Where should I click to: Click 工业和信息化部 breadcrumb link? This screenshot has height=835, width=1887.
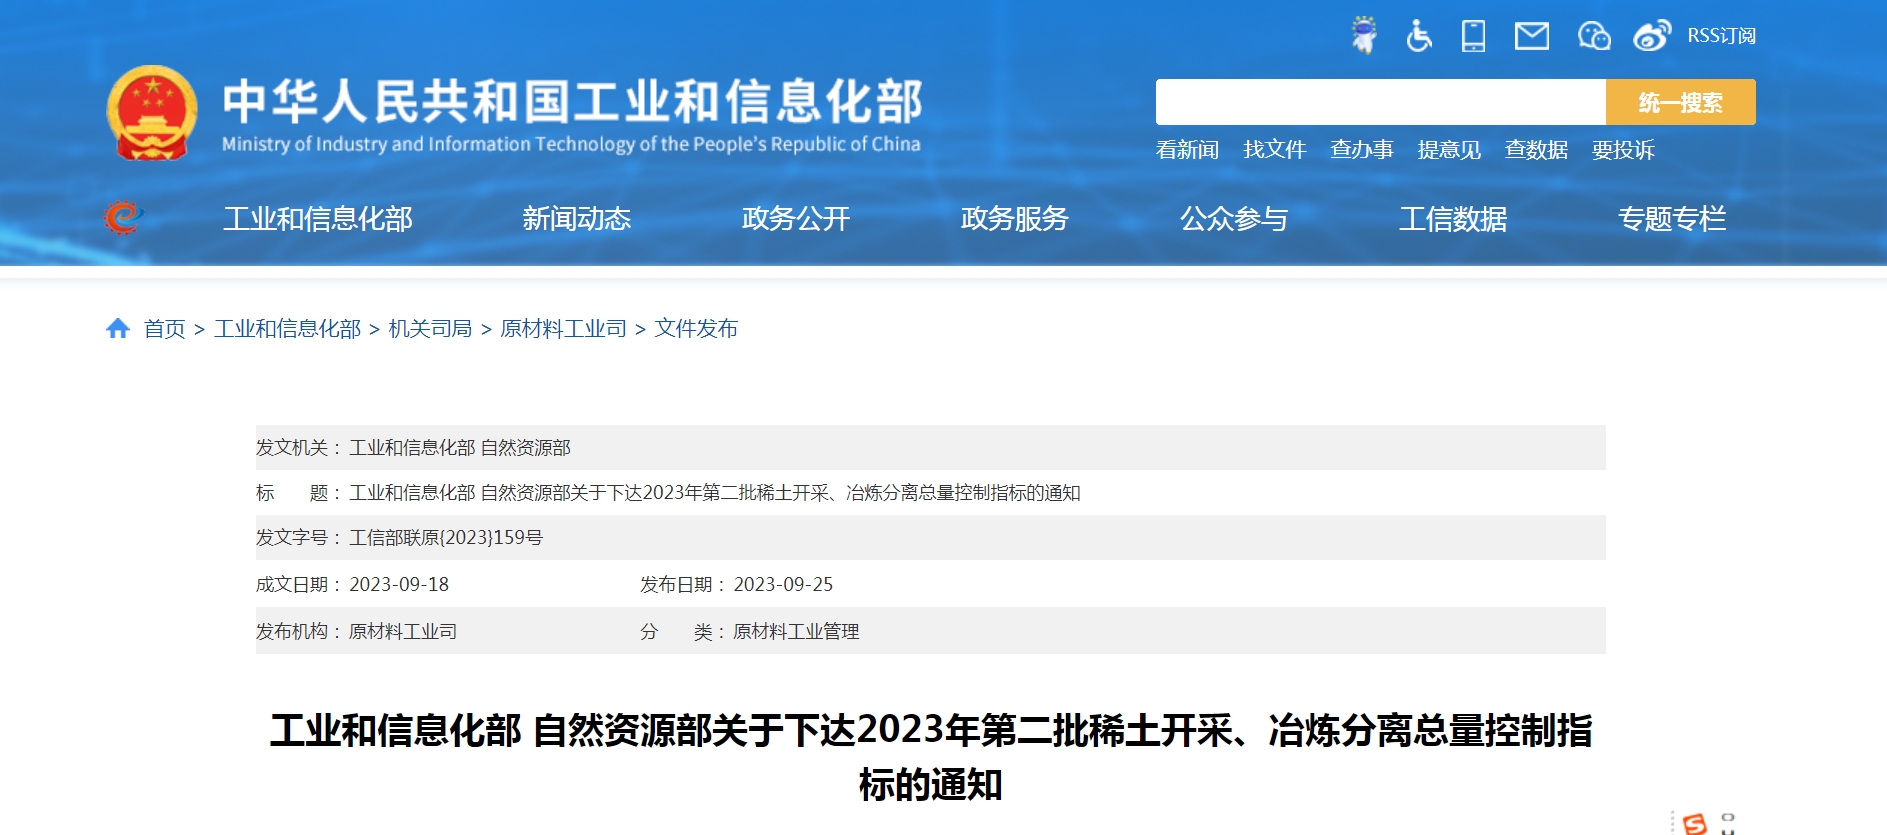click(288, 329)
